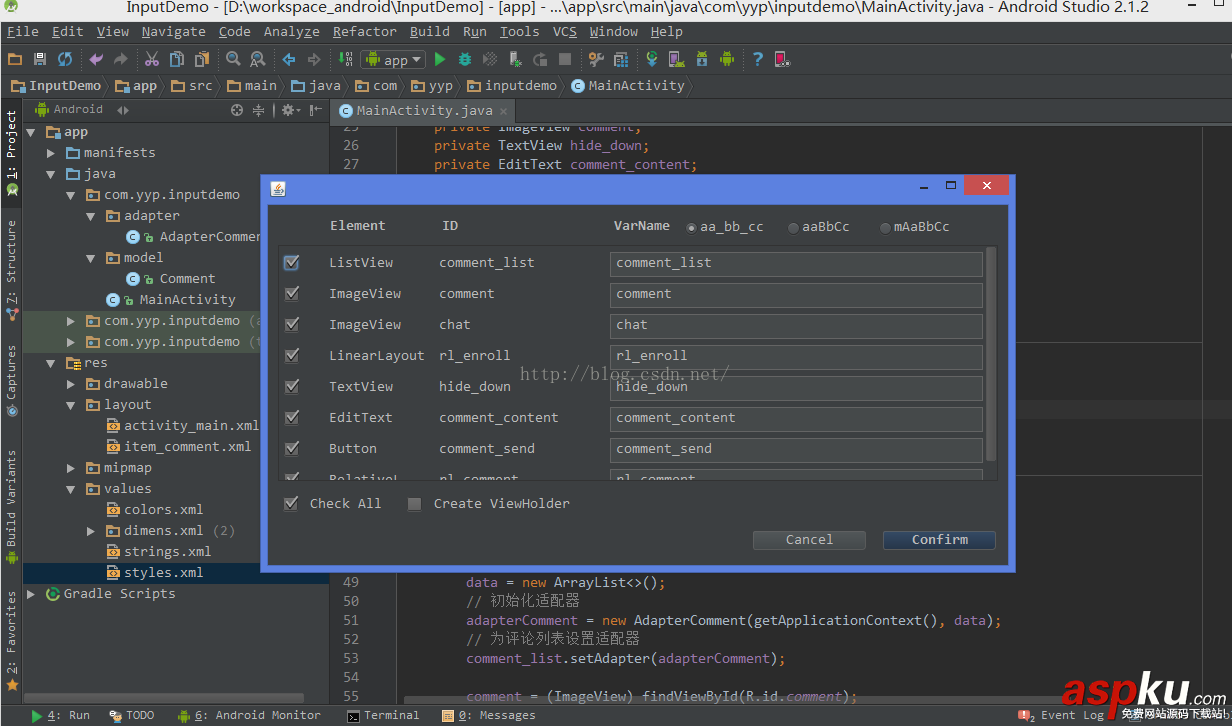This screenshot has width=1232, height=726.
Task: Click the Find magnifier icon in toolbar
Action: (x=233, y=60)
